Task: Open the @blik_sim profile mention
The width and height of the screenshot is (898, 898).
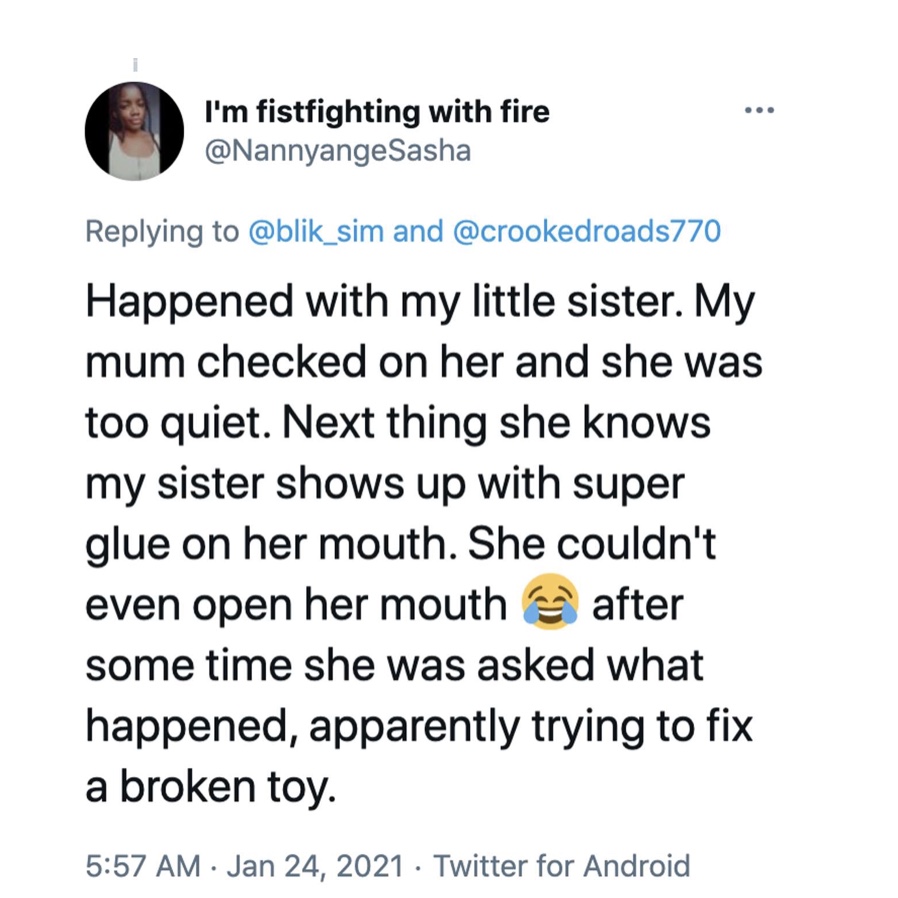Action: click(316, 231)
